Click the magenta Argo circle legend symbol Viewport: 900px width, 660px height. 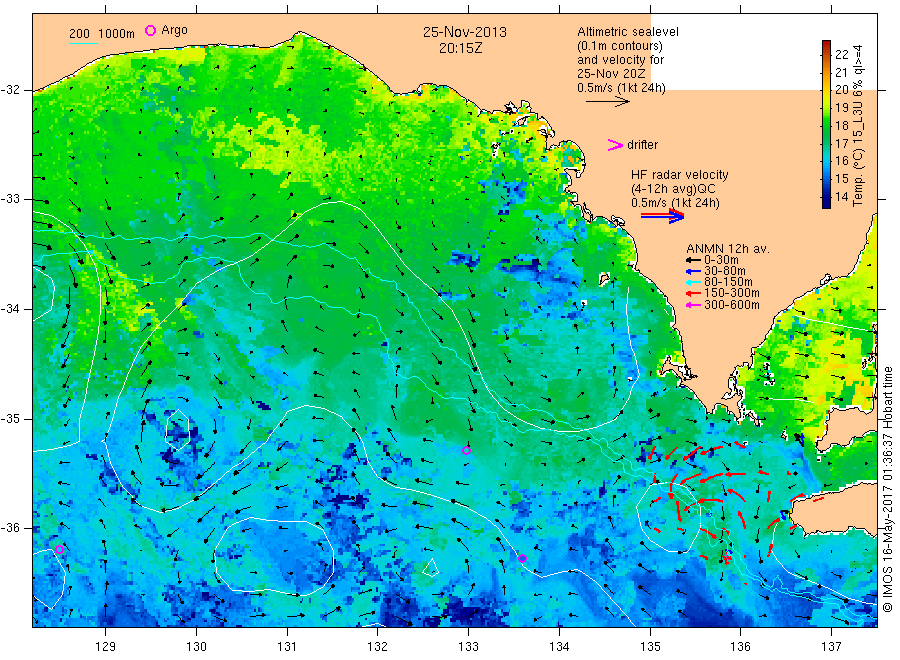pos(150,30)
